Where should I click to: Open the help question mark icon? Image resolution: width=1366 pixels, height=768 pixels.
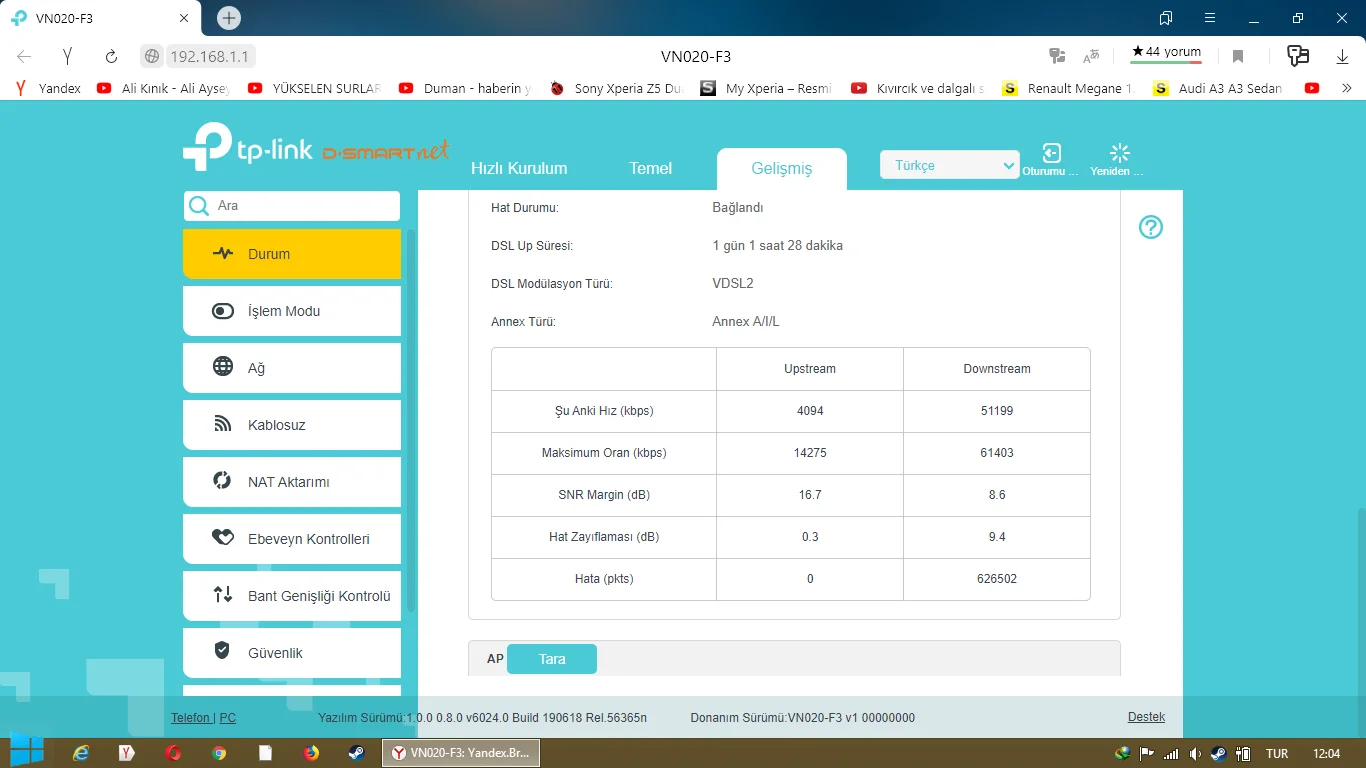[x=1151, y=227]
